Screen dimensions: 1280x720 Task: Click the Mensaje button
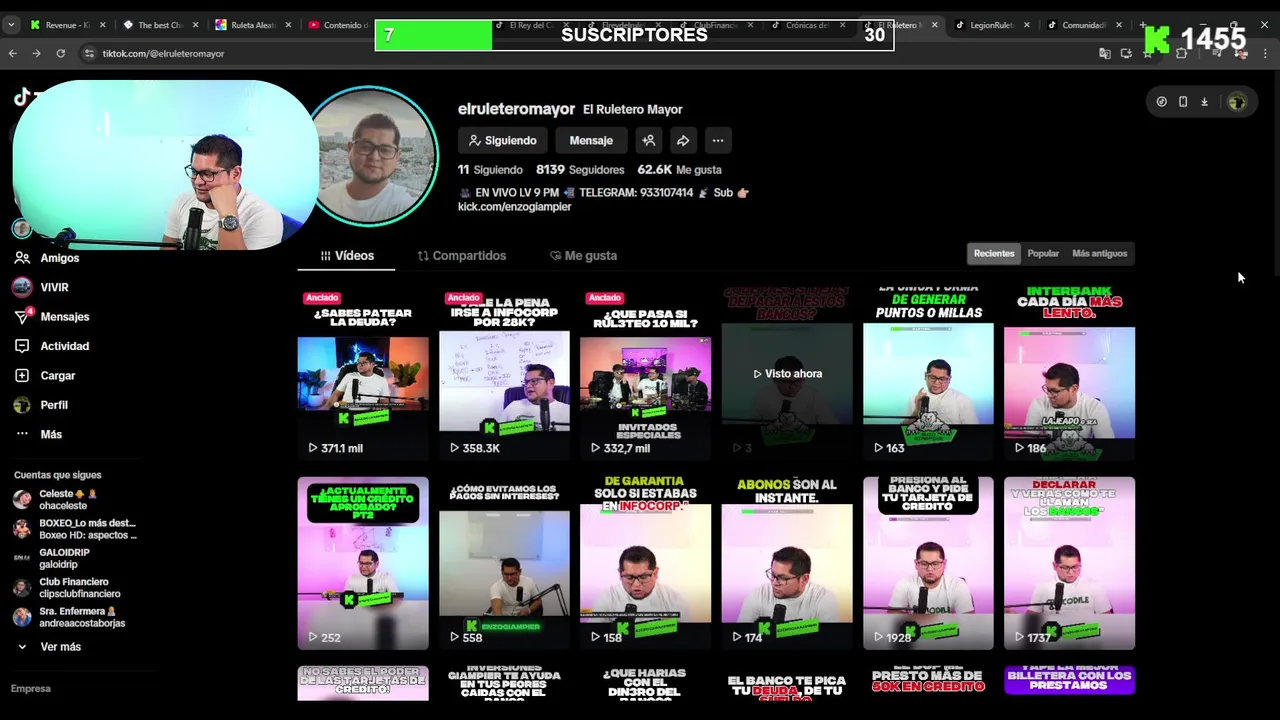pyautogui.click(x=591, y=141)
